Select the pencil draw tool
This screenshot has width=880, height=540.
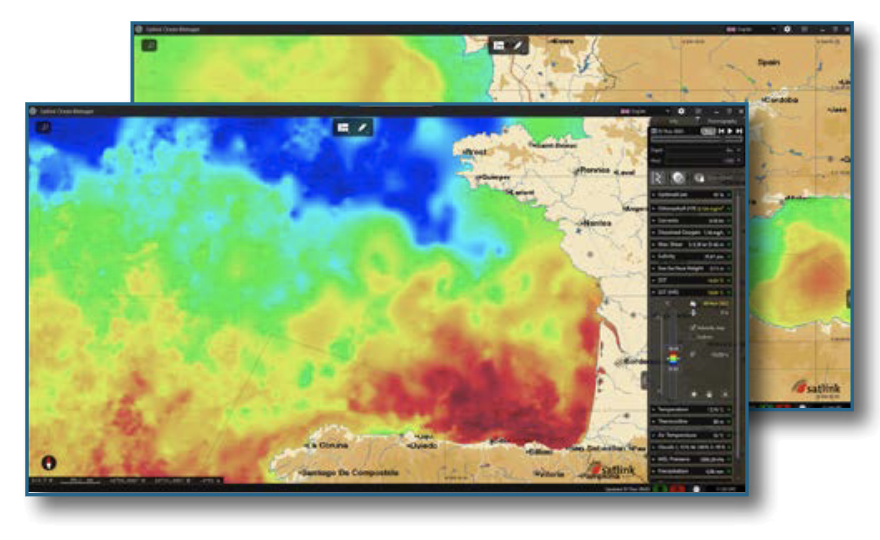pyautogui.click(x=363, y=128)
